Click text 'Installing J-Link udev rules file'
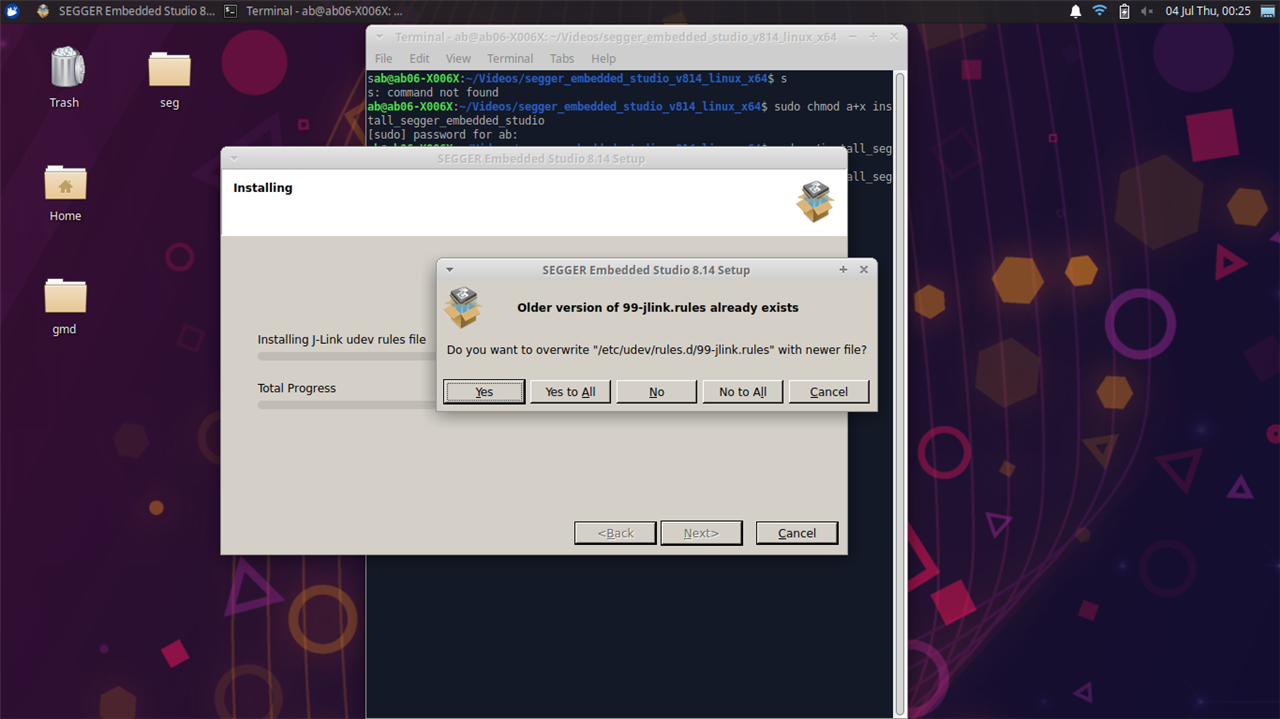Viewport: 1280px width, 719px height. (342, 340)
